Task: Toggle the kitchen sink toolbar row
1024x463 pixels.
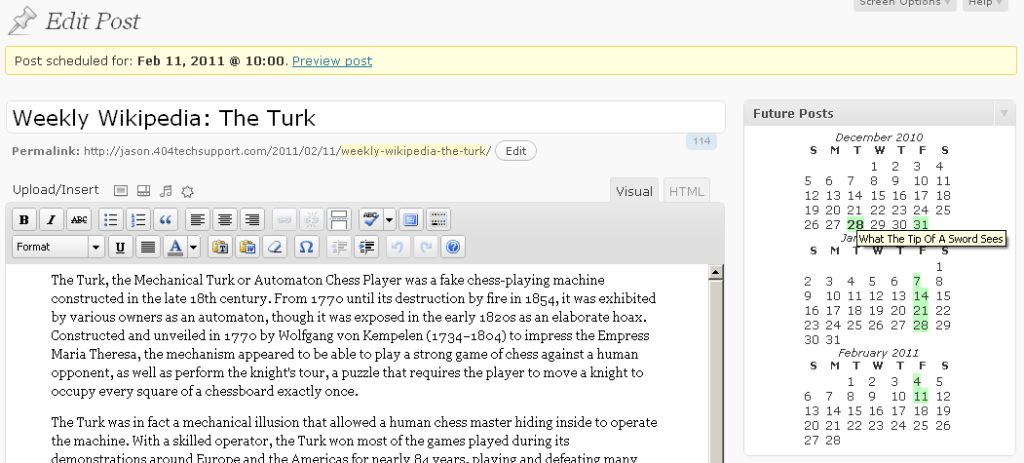Action: [x=438, y=220]
